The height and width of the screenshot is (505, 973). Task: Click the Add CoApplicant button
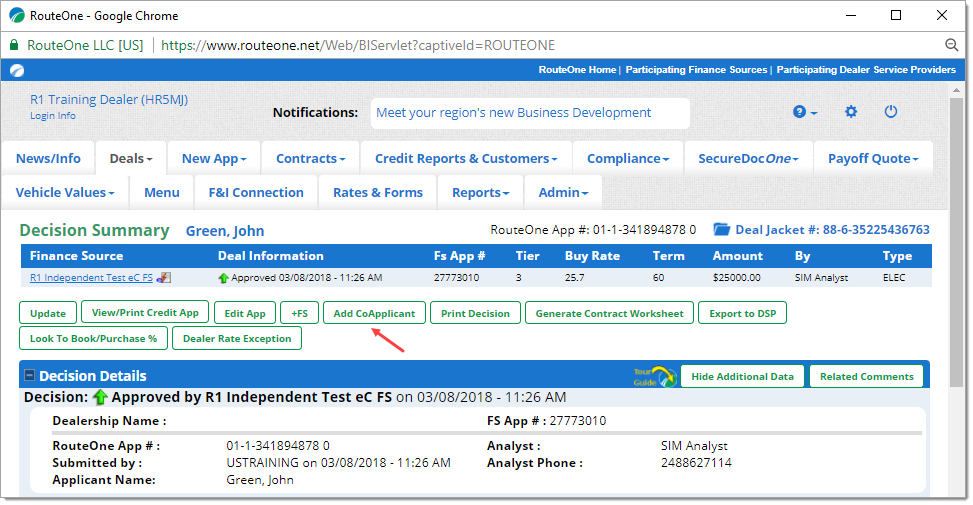(x=374, y=313)
